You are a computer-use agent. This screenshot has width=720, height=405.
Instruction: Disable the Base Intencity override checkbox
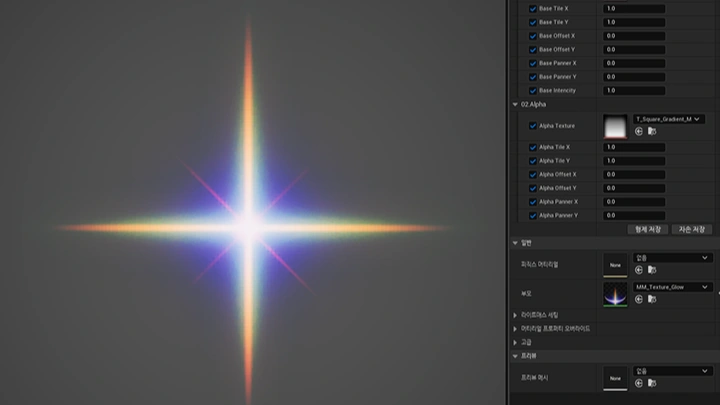pos(532,90)
